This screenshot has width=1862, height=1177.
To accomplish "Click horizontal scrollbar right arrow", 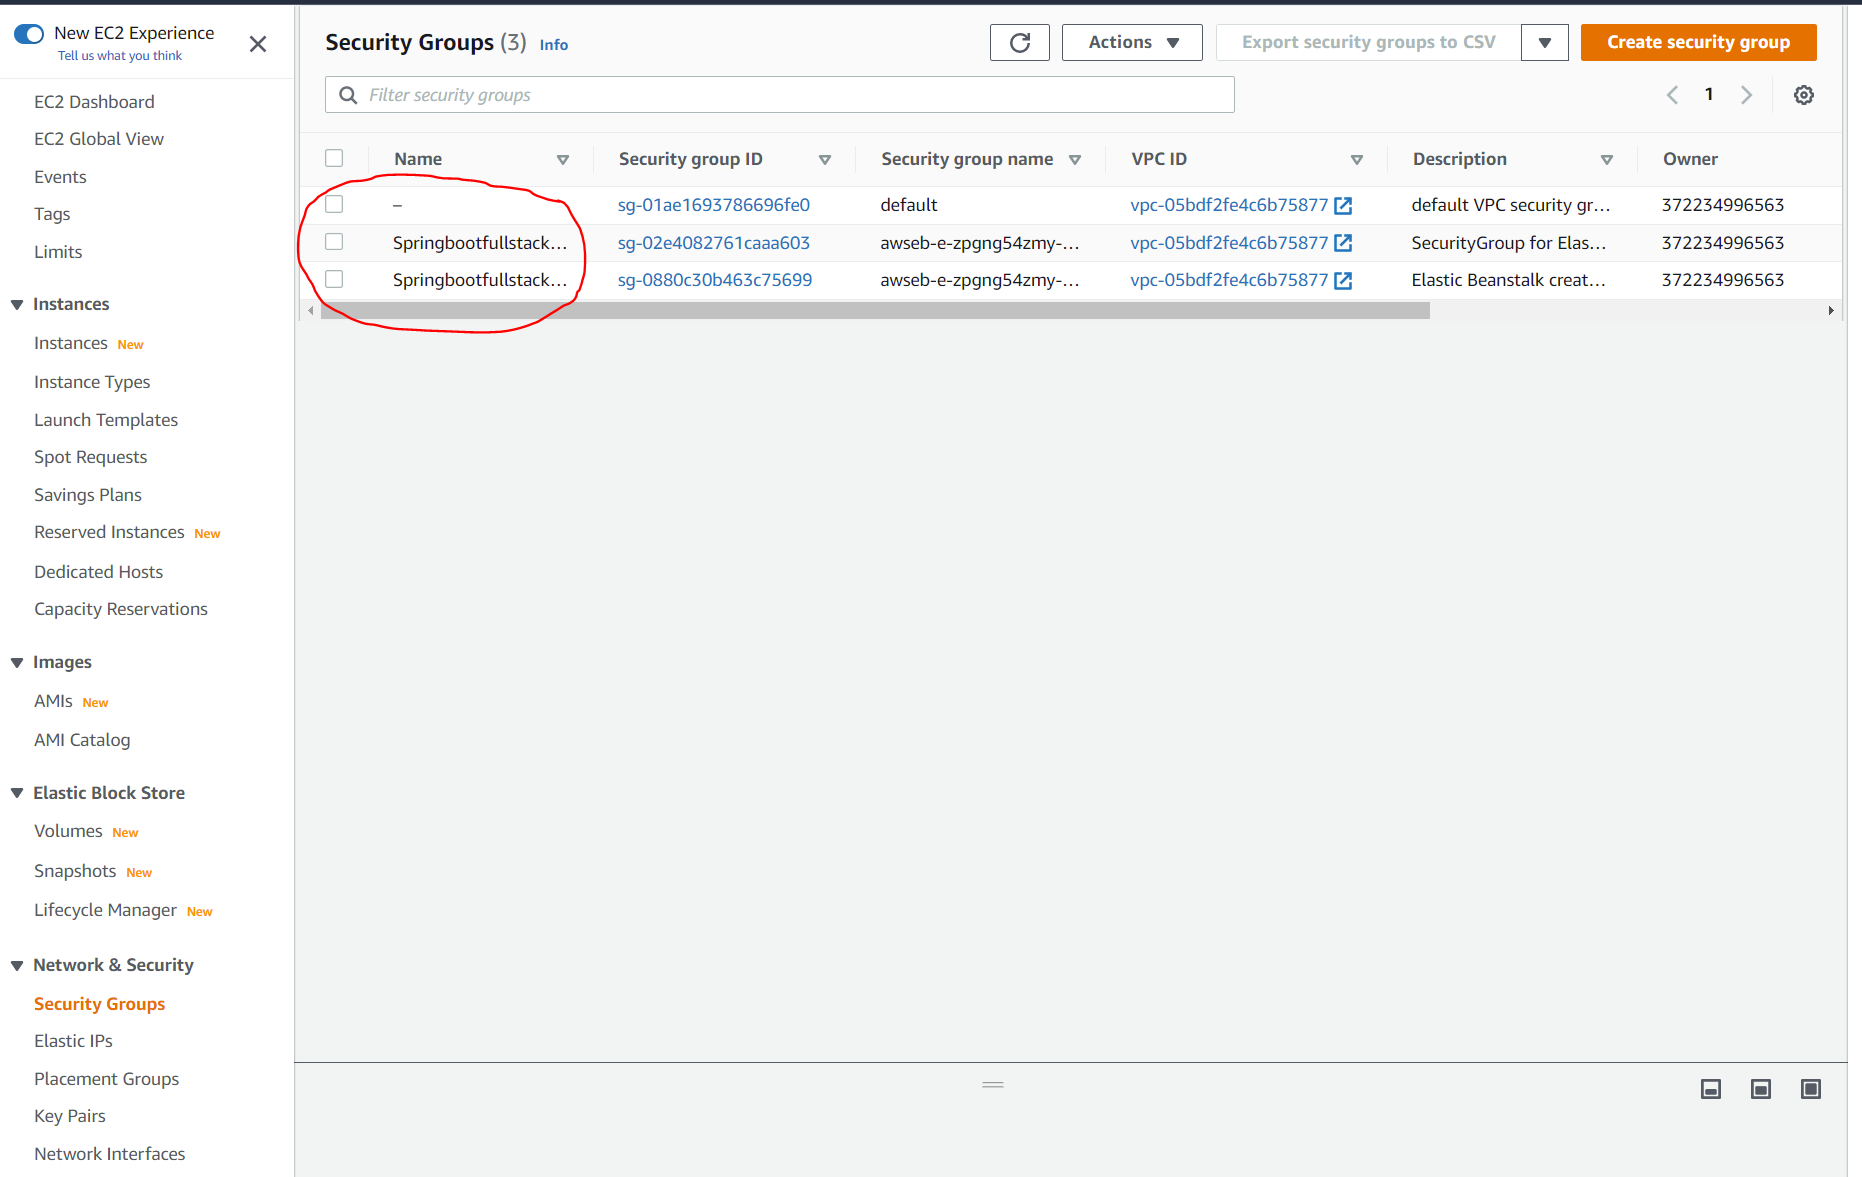I will click(x=1831, y=311).
